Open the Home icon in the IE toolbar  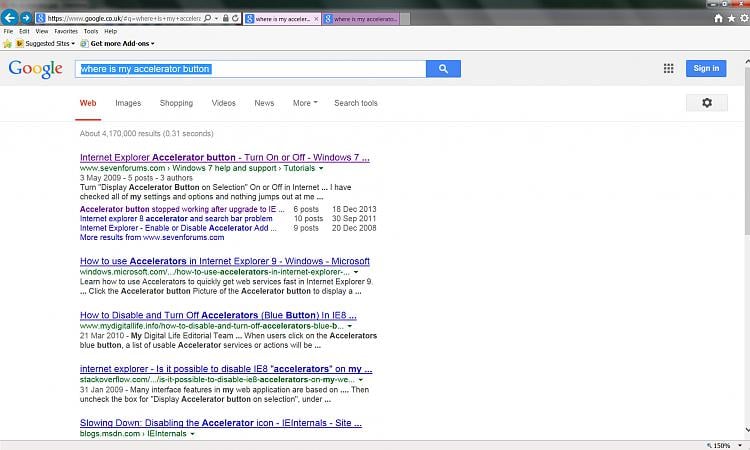click(718, 18)
